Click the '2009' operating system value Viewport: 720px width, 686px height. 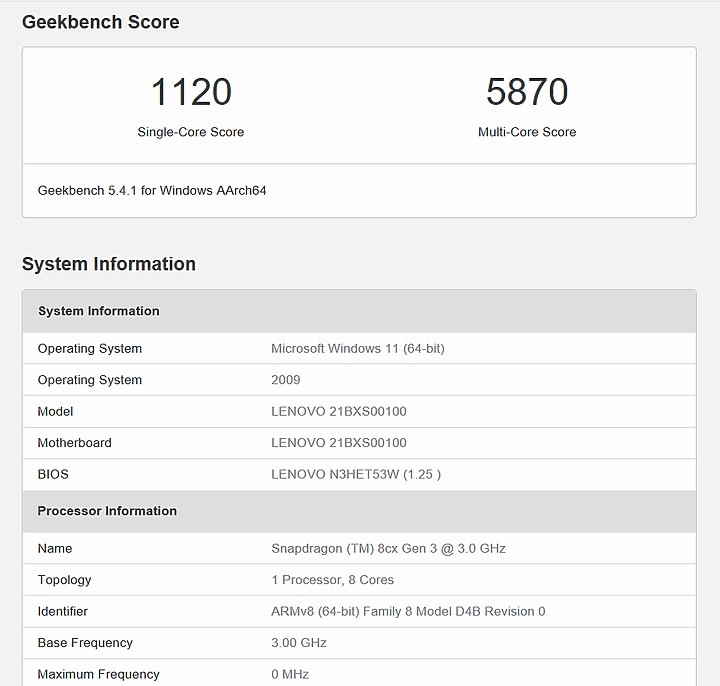point(286,380)
